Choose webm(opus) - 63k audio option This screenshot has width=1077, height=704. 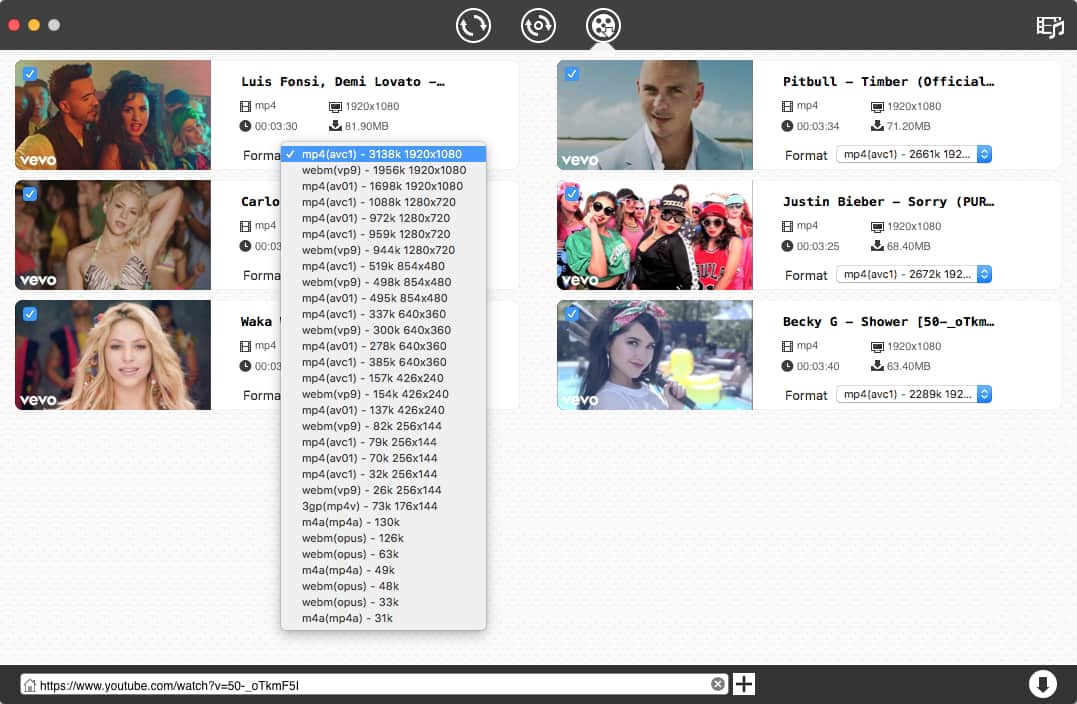383,554
